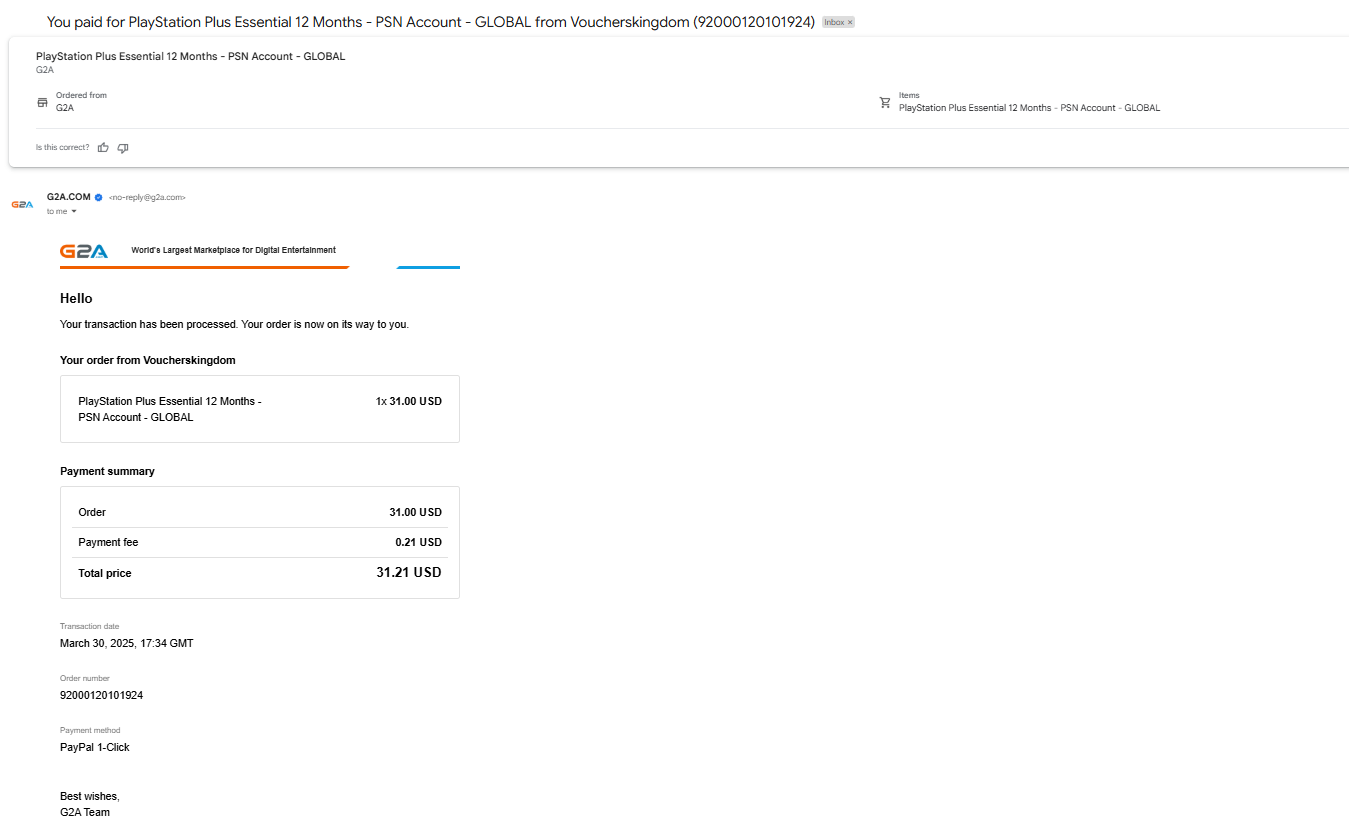The height and width of the screenshot is (837, 1349).
Task: Click the thumbs up feedback icon
Action: pyautogui.click(x=103, y=148)
